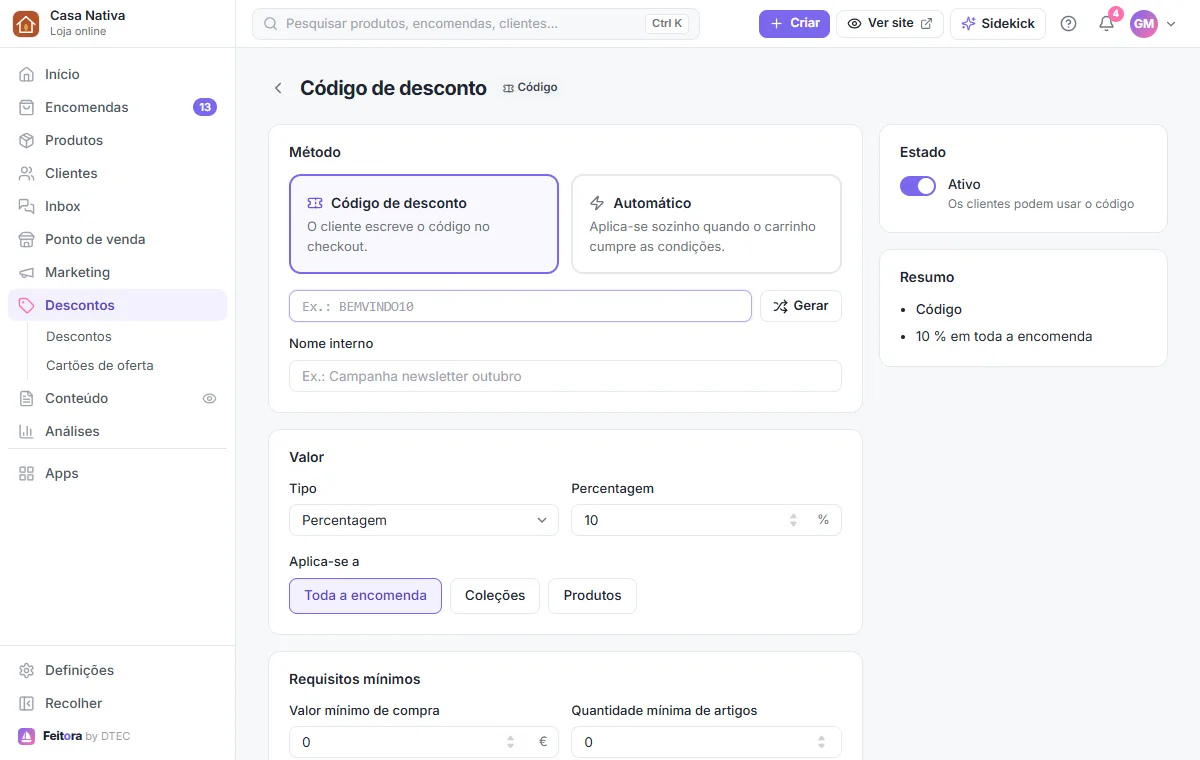Open the Descontos submenu item

pos(79,337)
